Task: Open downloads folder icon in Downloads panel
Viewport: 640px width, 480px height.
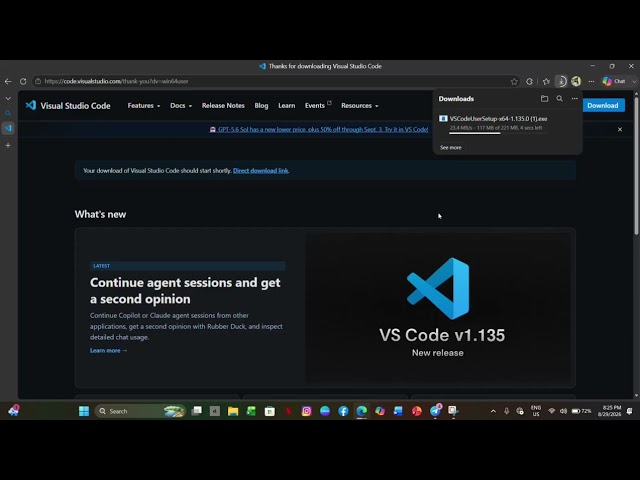Action: click(x=544, y=98)
